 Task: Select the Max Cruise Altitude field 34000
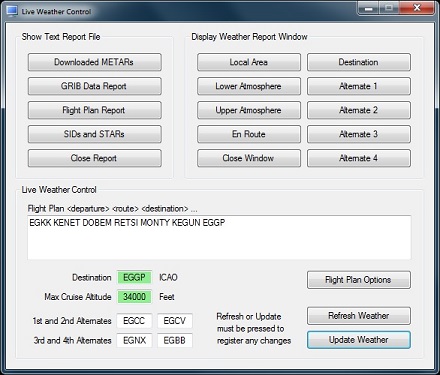tap(134, 297)
